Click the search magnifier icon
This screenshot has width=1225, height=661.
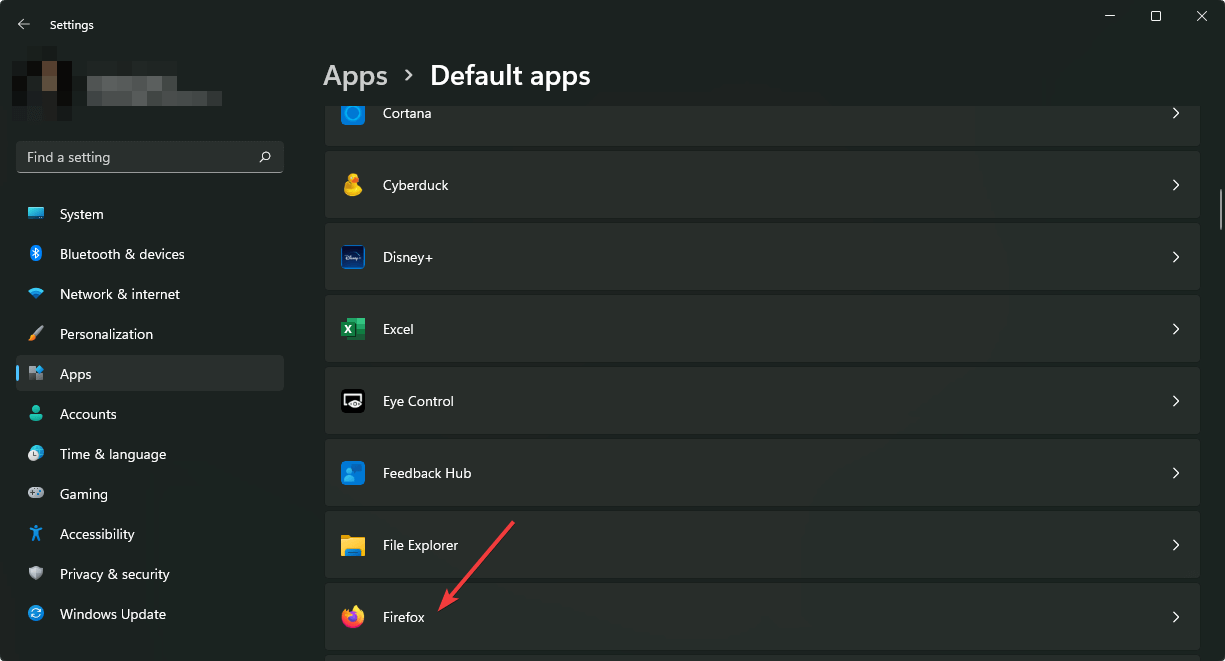(x=265, y=157)
